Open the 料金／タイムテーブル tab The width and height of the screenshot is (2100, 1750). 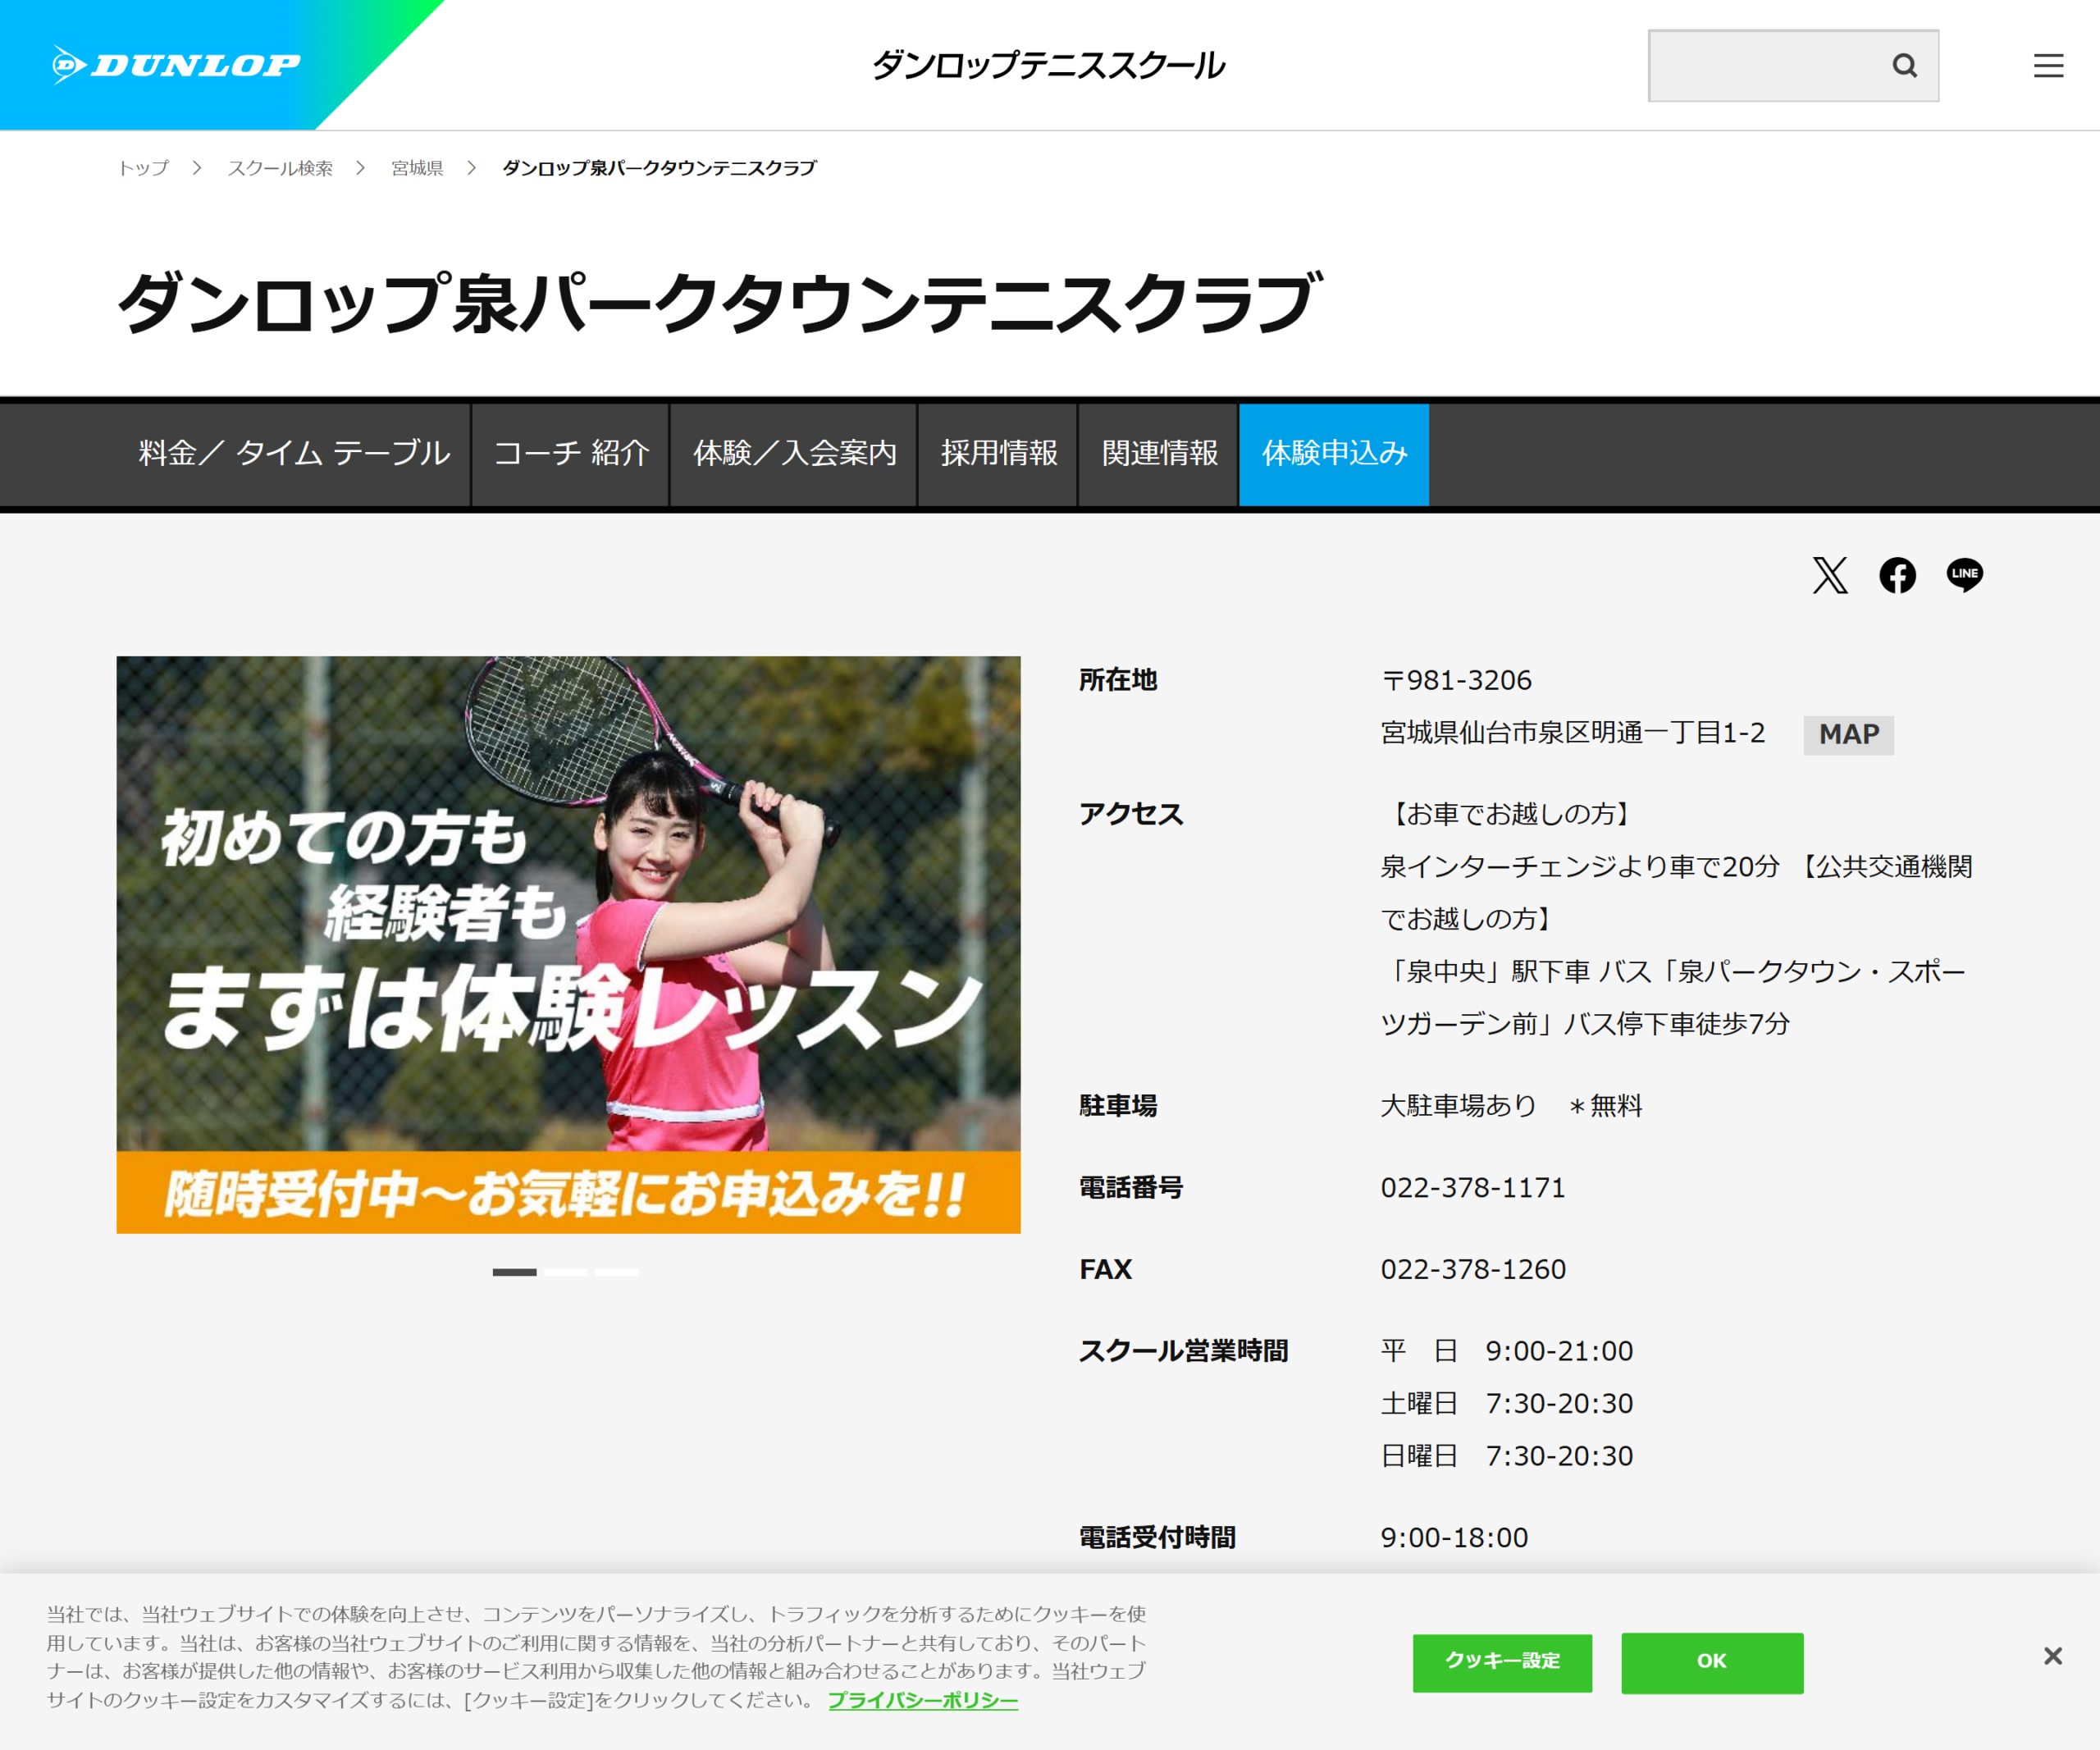pos(294,454)
